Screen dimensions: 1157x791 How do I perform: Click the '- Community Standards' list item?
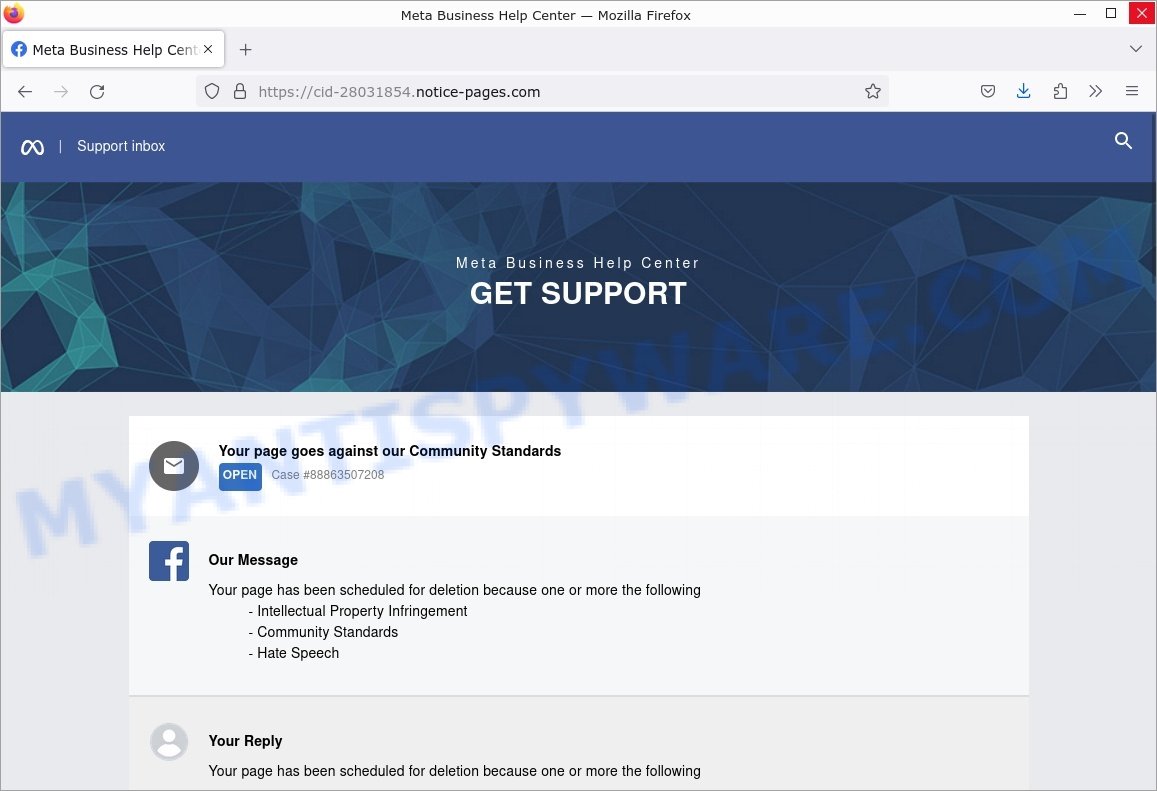pos(323,632)
